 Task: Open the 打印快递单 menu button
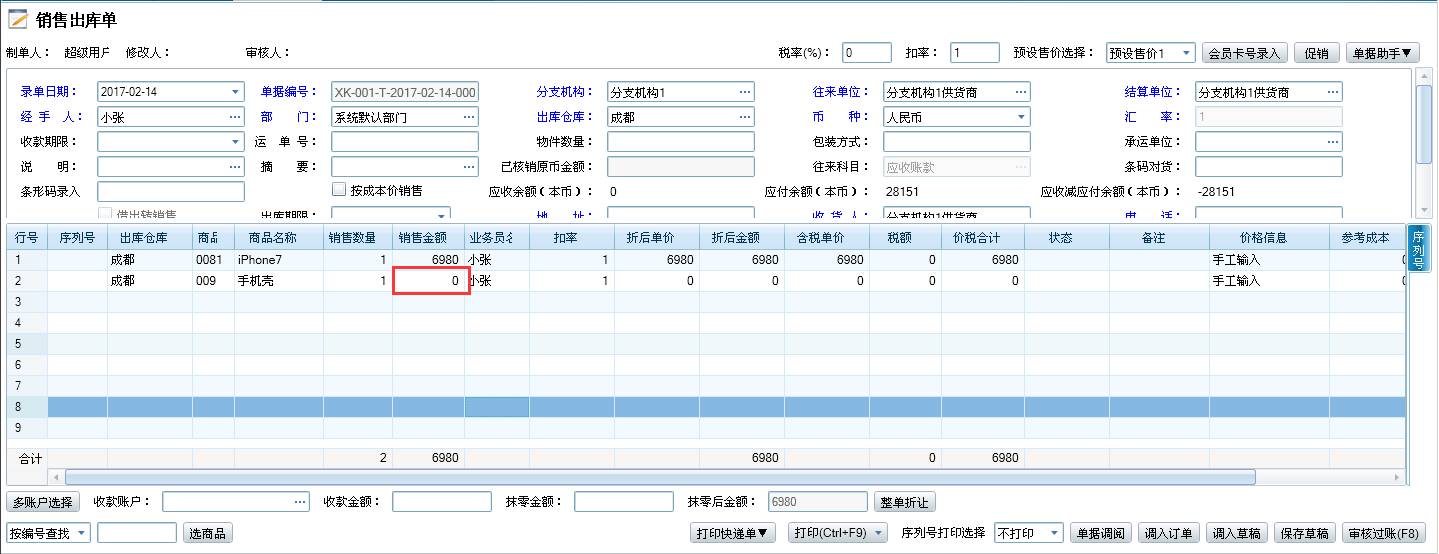(x=734, y=533)
